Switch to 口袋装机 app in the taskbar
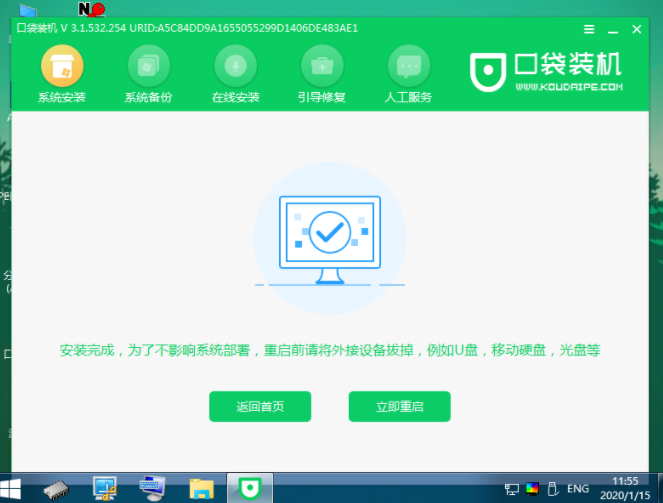Image resolution: width=663 pixels, height=503 pixels. click(249, 488)
